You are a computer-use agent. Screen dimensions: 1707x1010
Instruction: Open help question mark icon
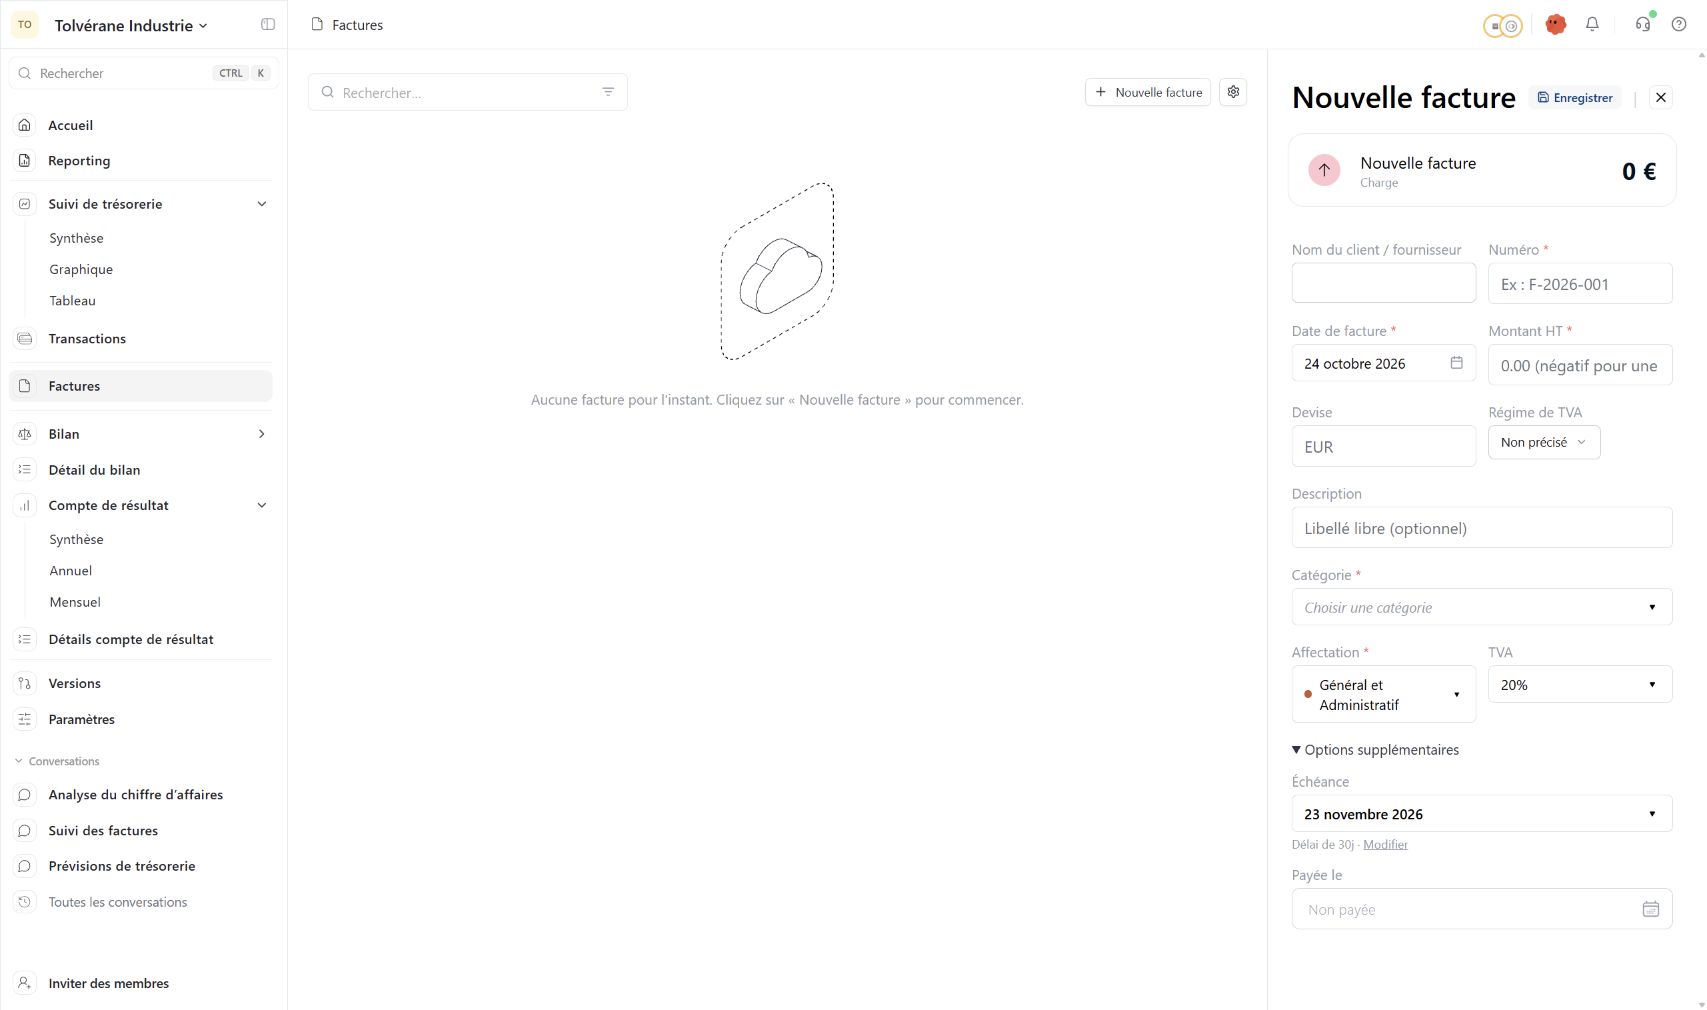1679,25
